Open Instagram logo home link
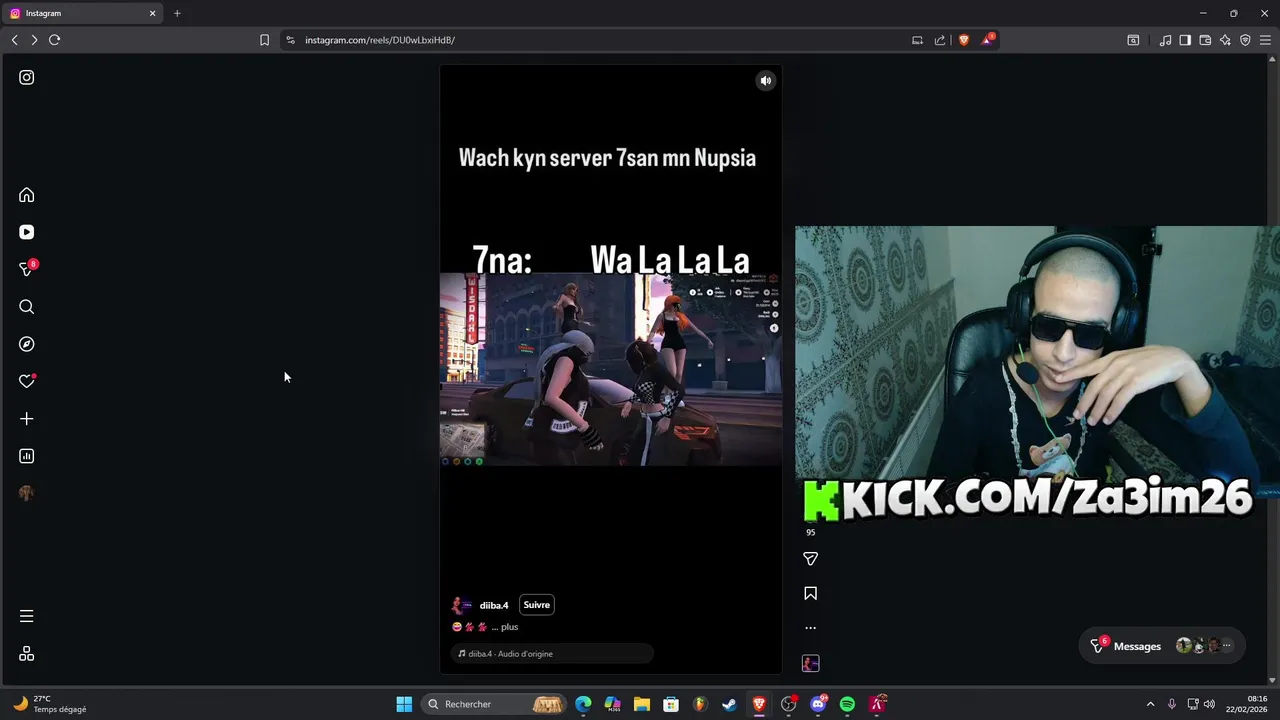 [x=27, y=77]
